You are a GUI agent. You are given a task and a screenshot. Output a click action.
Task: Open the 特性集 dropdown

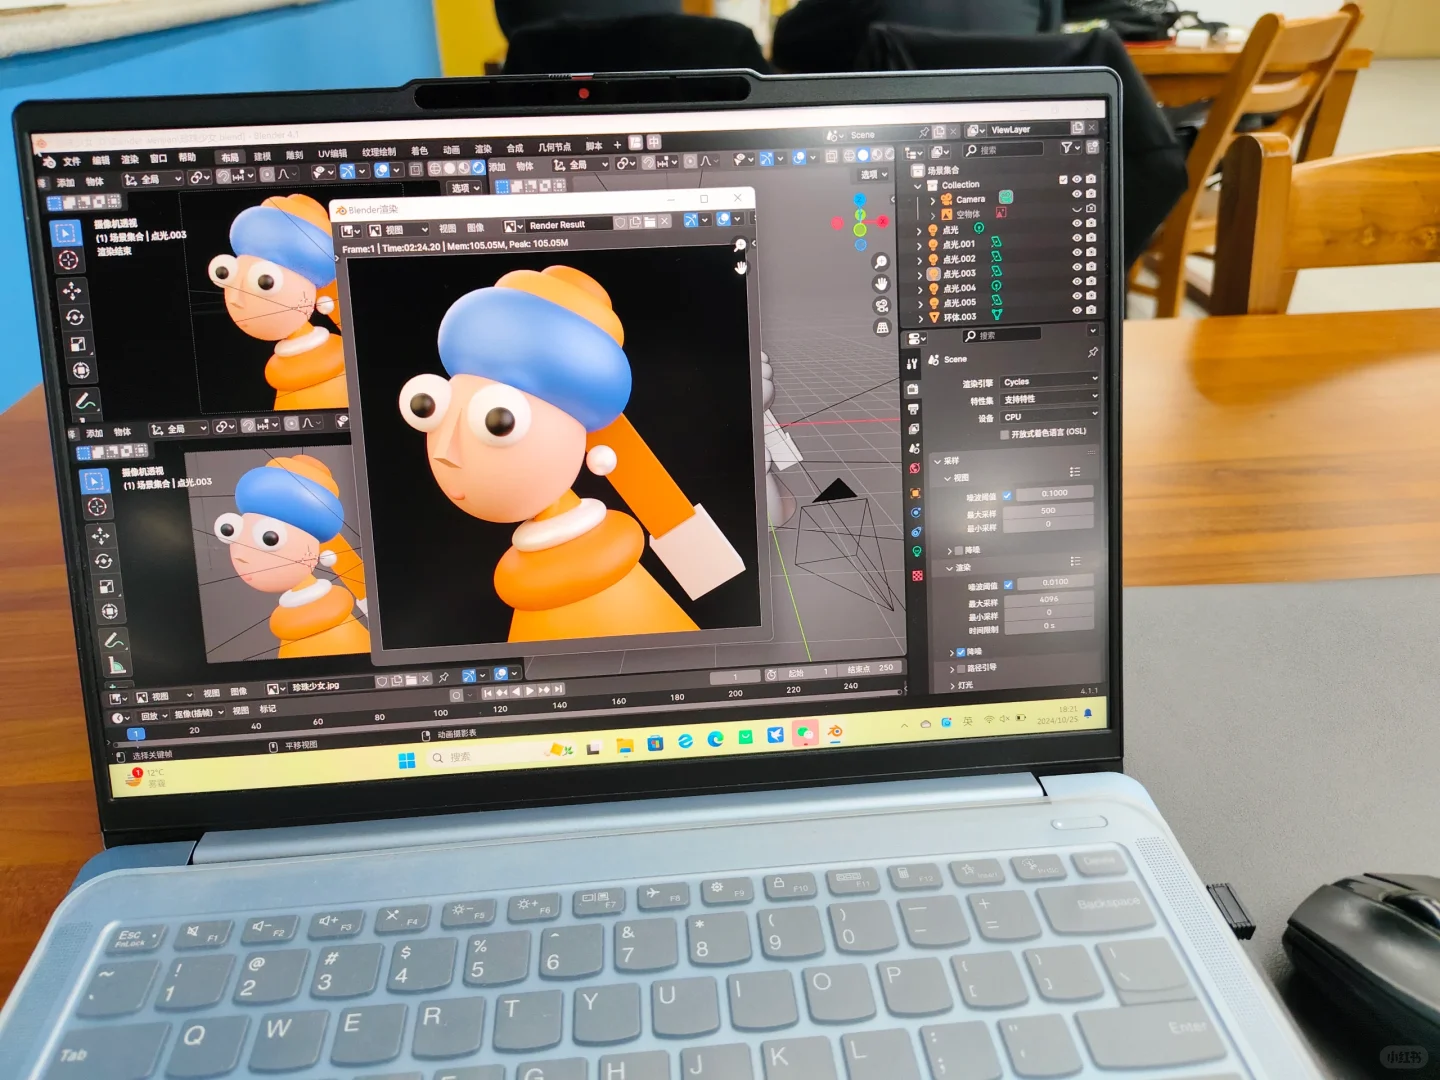pyautogui.click(x=1049, y=398)
